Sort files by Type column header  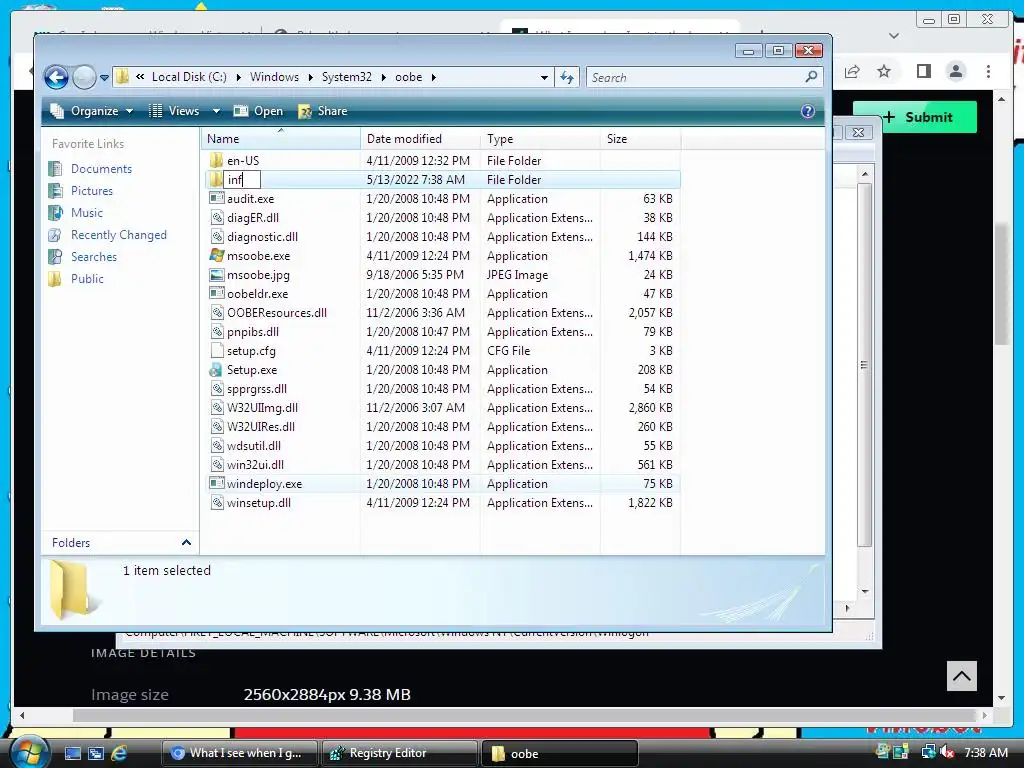click(x=541, y=138)
